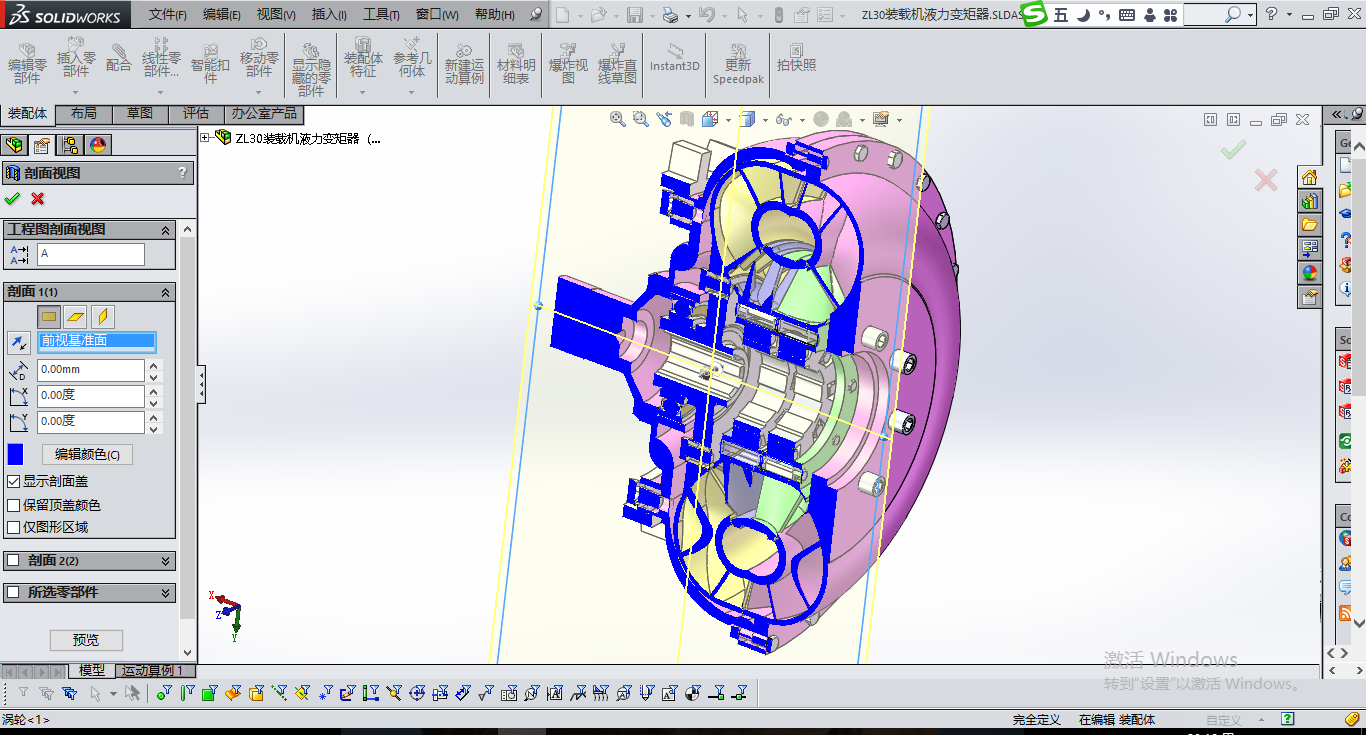Viewport: 1366px width, 735px height.
Task: Click offset distance field 0.00mm
Action: coord(91,370)
